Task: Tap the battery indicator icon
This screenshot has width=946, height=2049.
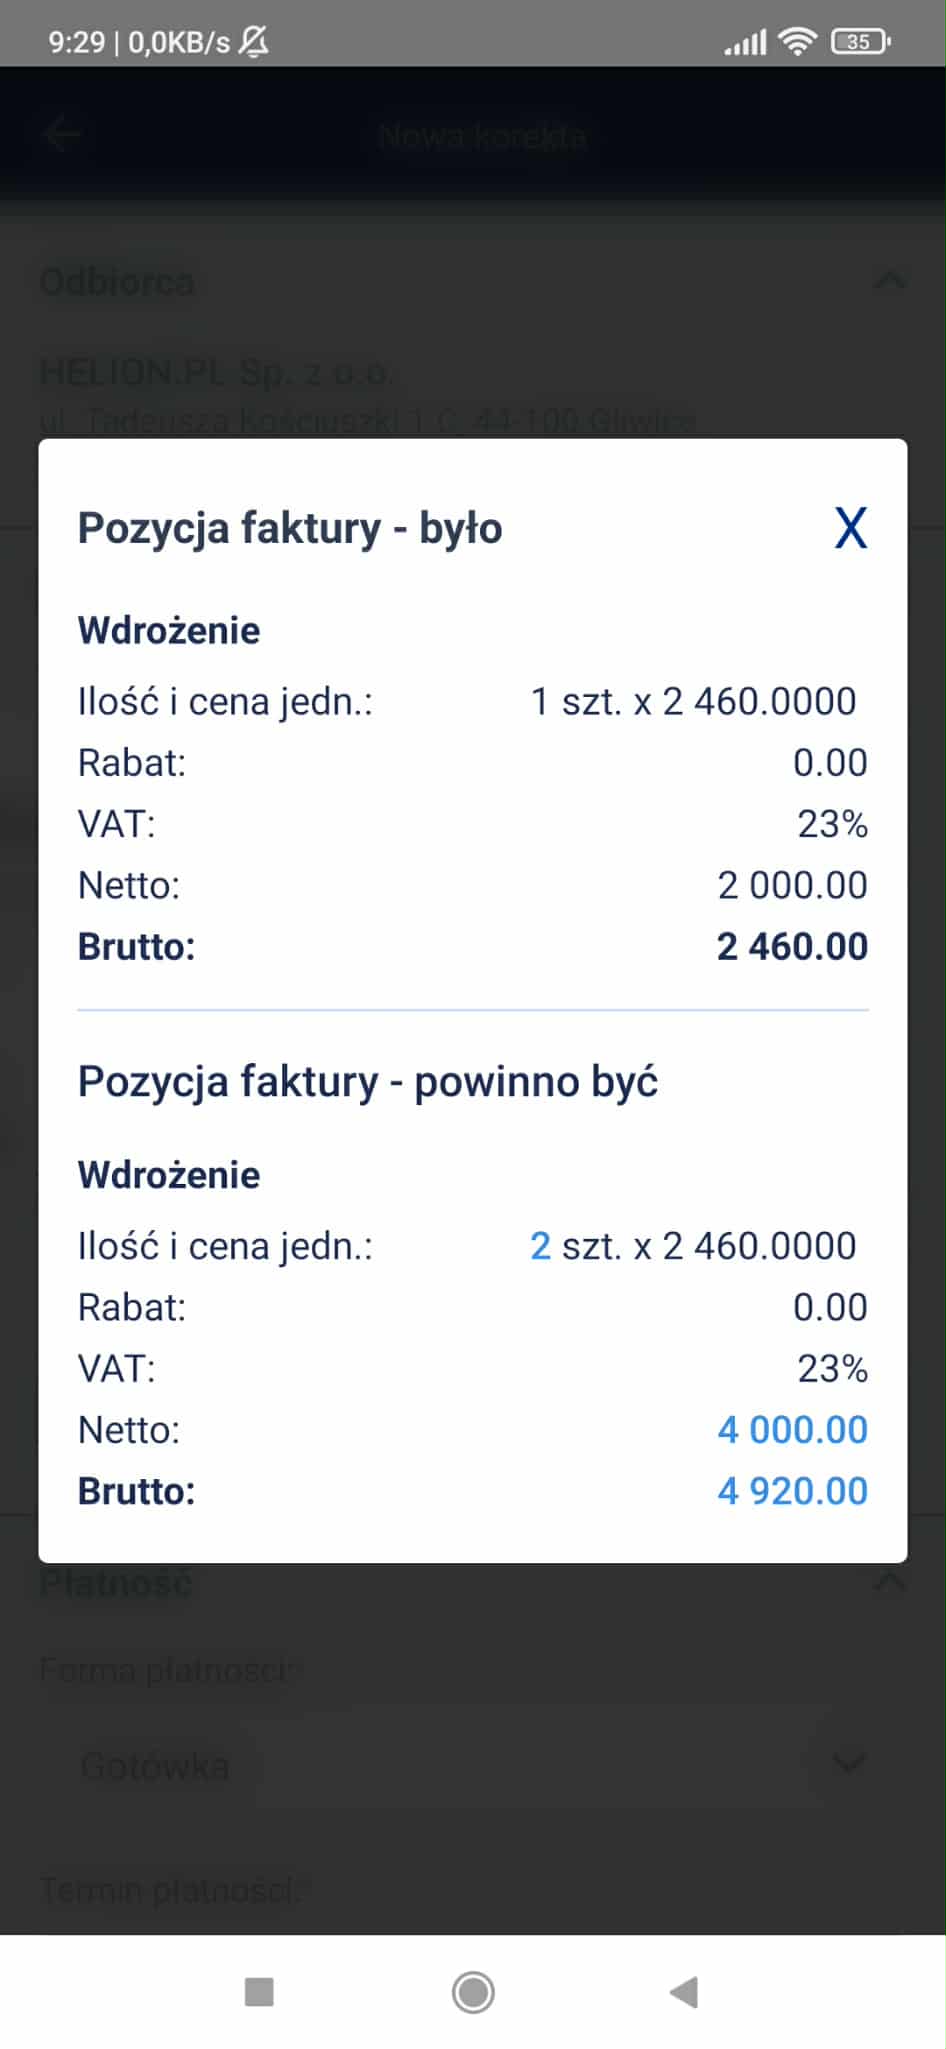Action: click(x=861, y=41)
